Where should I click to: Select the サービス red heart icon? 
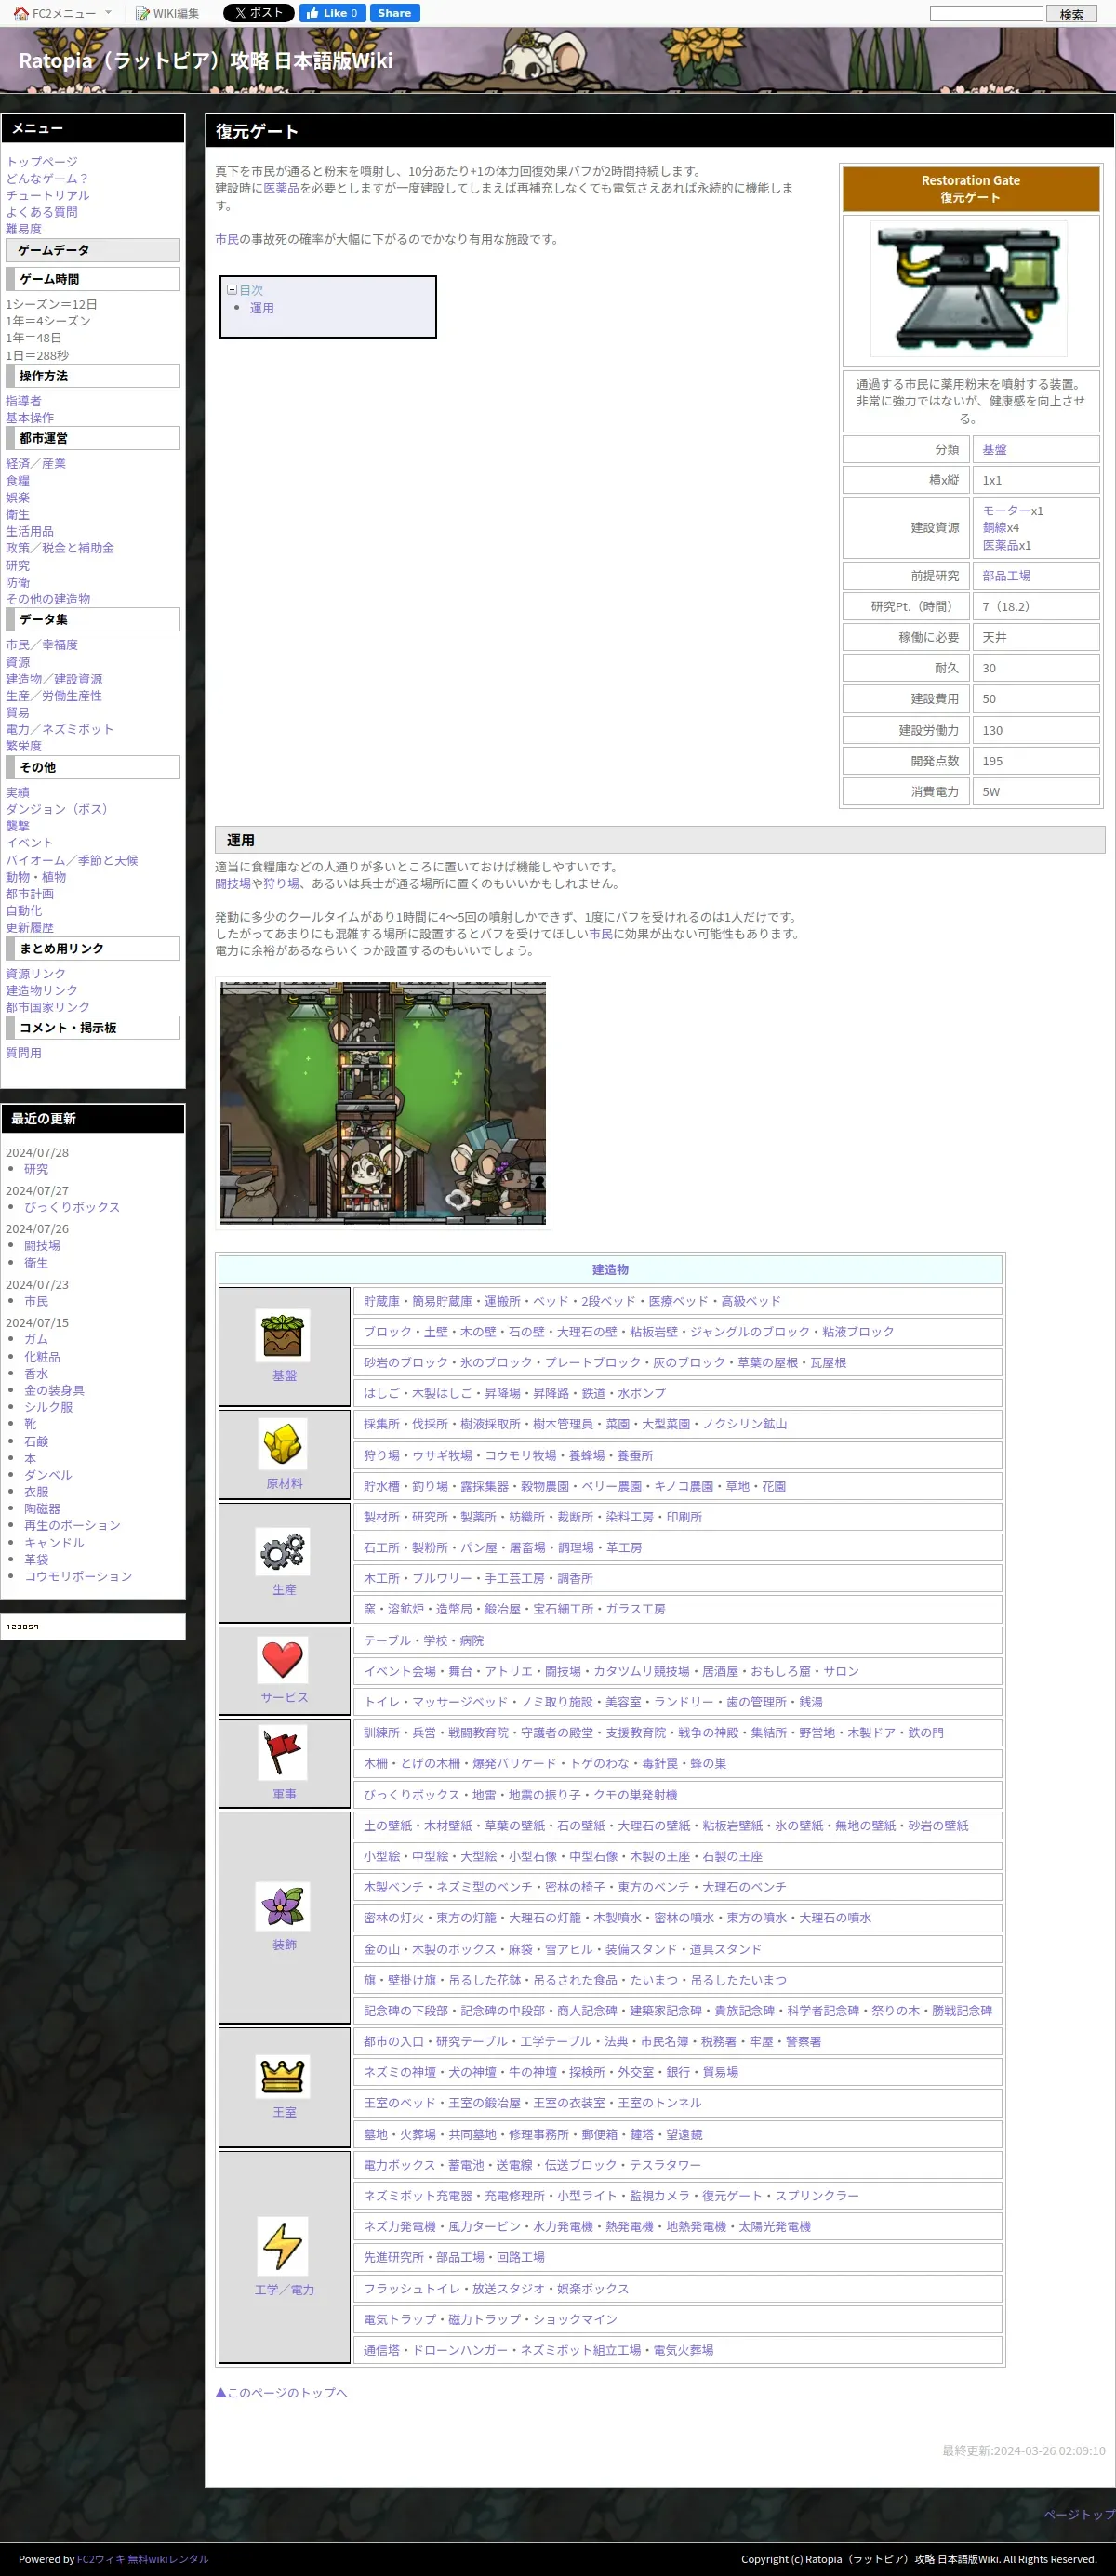click(x=283, y=1659)
